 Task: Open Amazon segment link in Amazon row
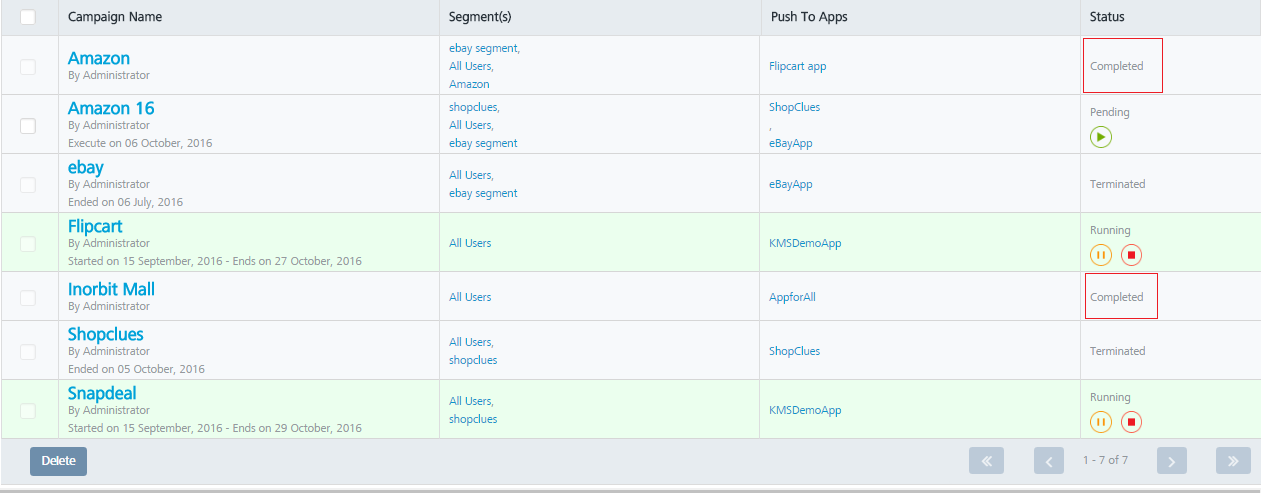pos(469,84)
